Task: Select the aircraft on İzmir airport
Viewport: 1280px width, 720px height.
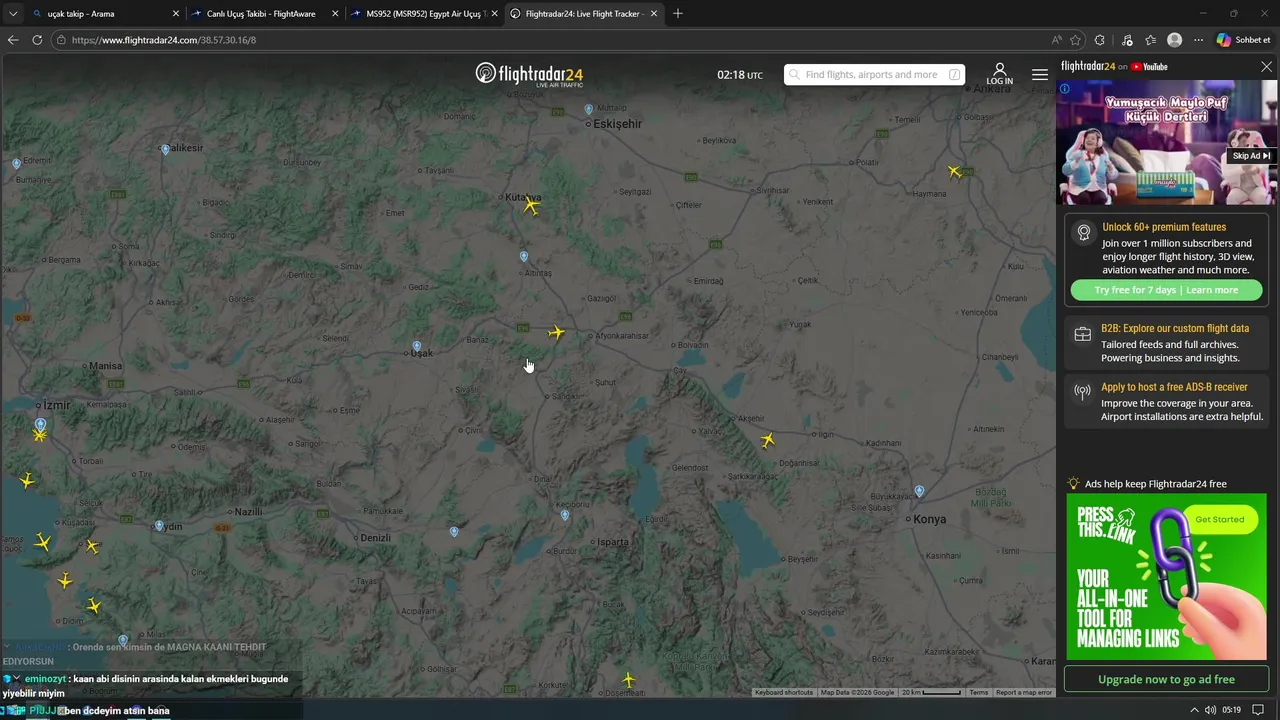Action: [x=39, y=435]
